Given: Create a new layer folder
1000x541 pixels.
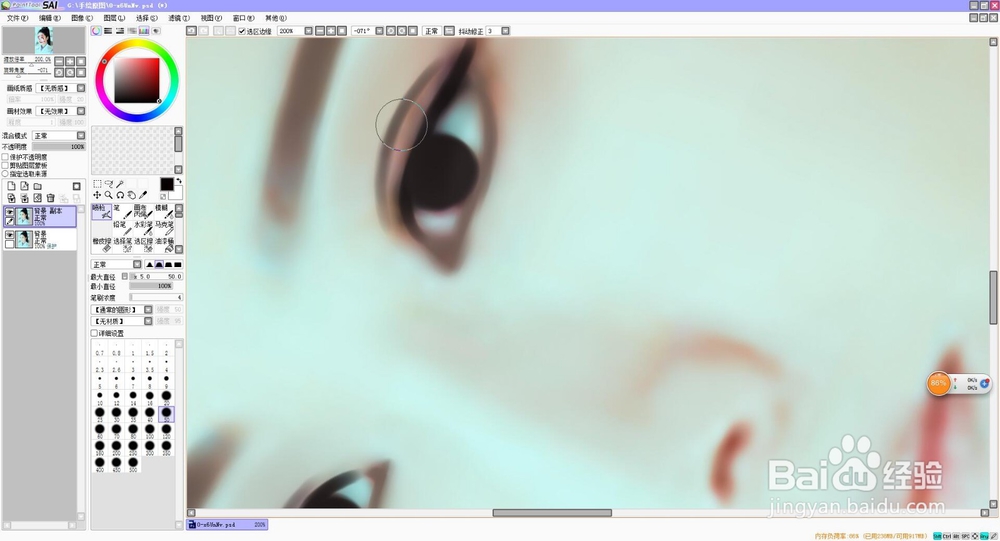Looking at the screenshot, I should [x=38, y=186].
